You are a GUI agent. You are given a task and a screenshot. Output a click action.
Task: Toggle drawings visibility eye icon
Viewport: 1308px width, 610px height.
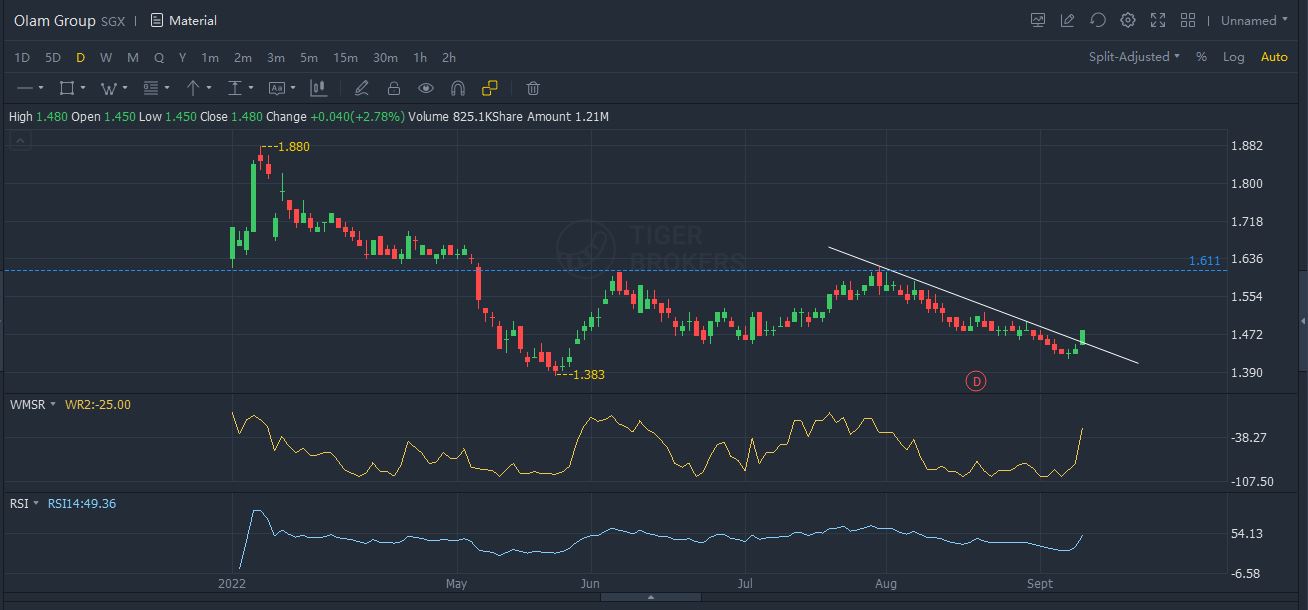pyautogui.click(x=426, y=88)
